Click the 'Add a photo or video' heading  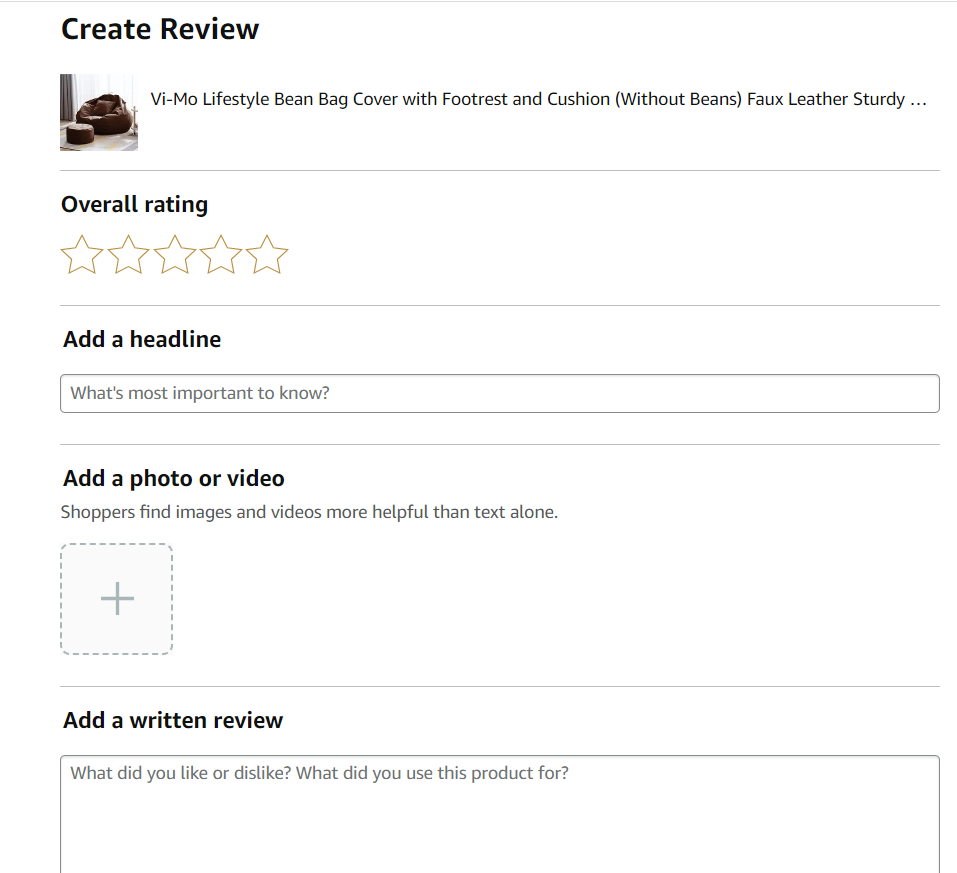click(172, 478)
